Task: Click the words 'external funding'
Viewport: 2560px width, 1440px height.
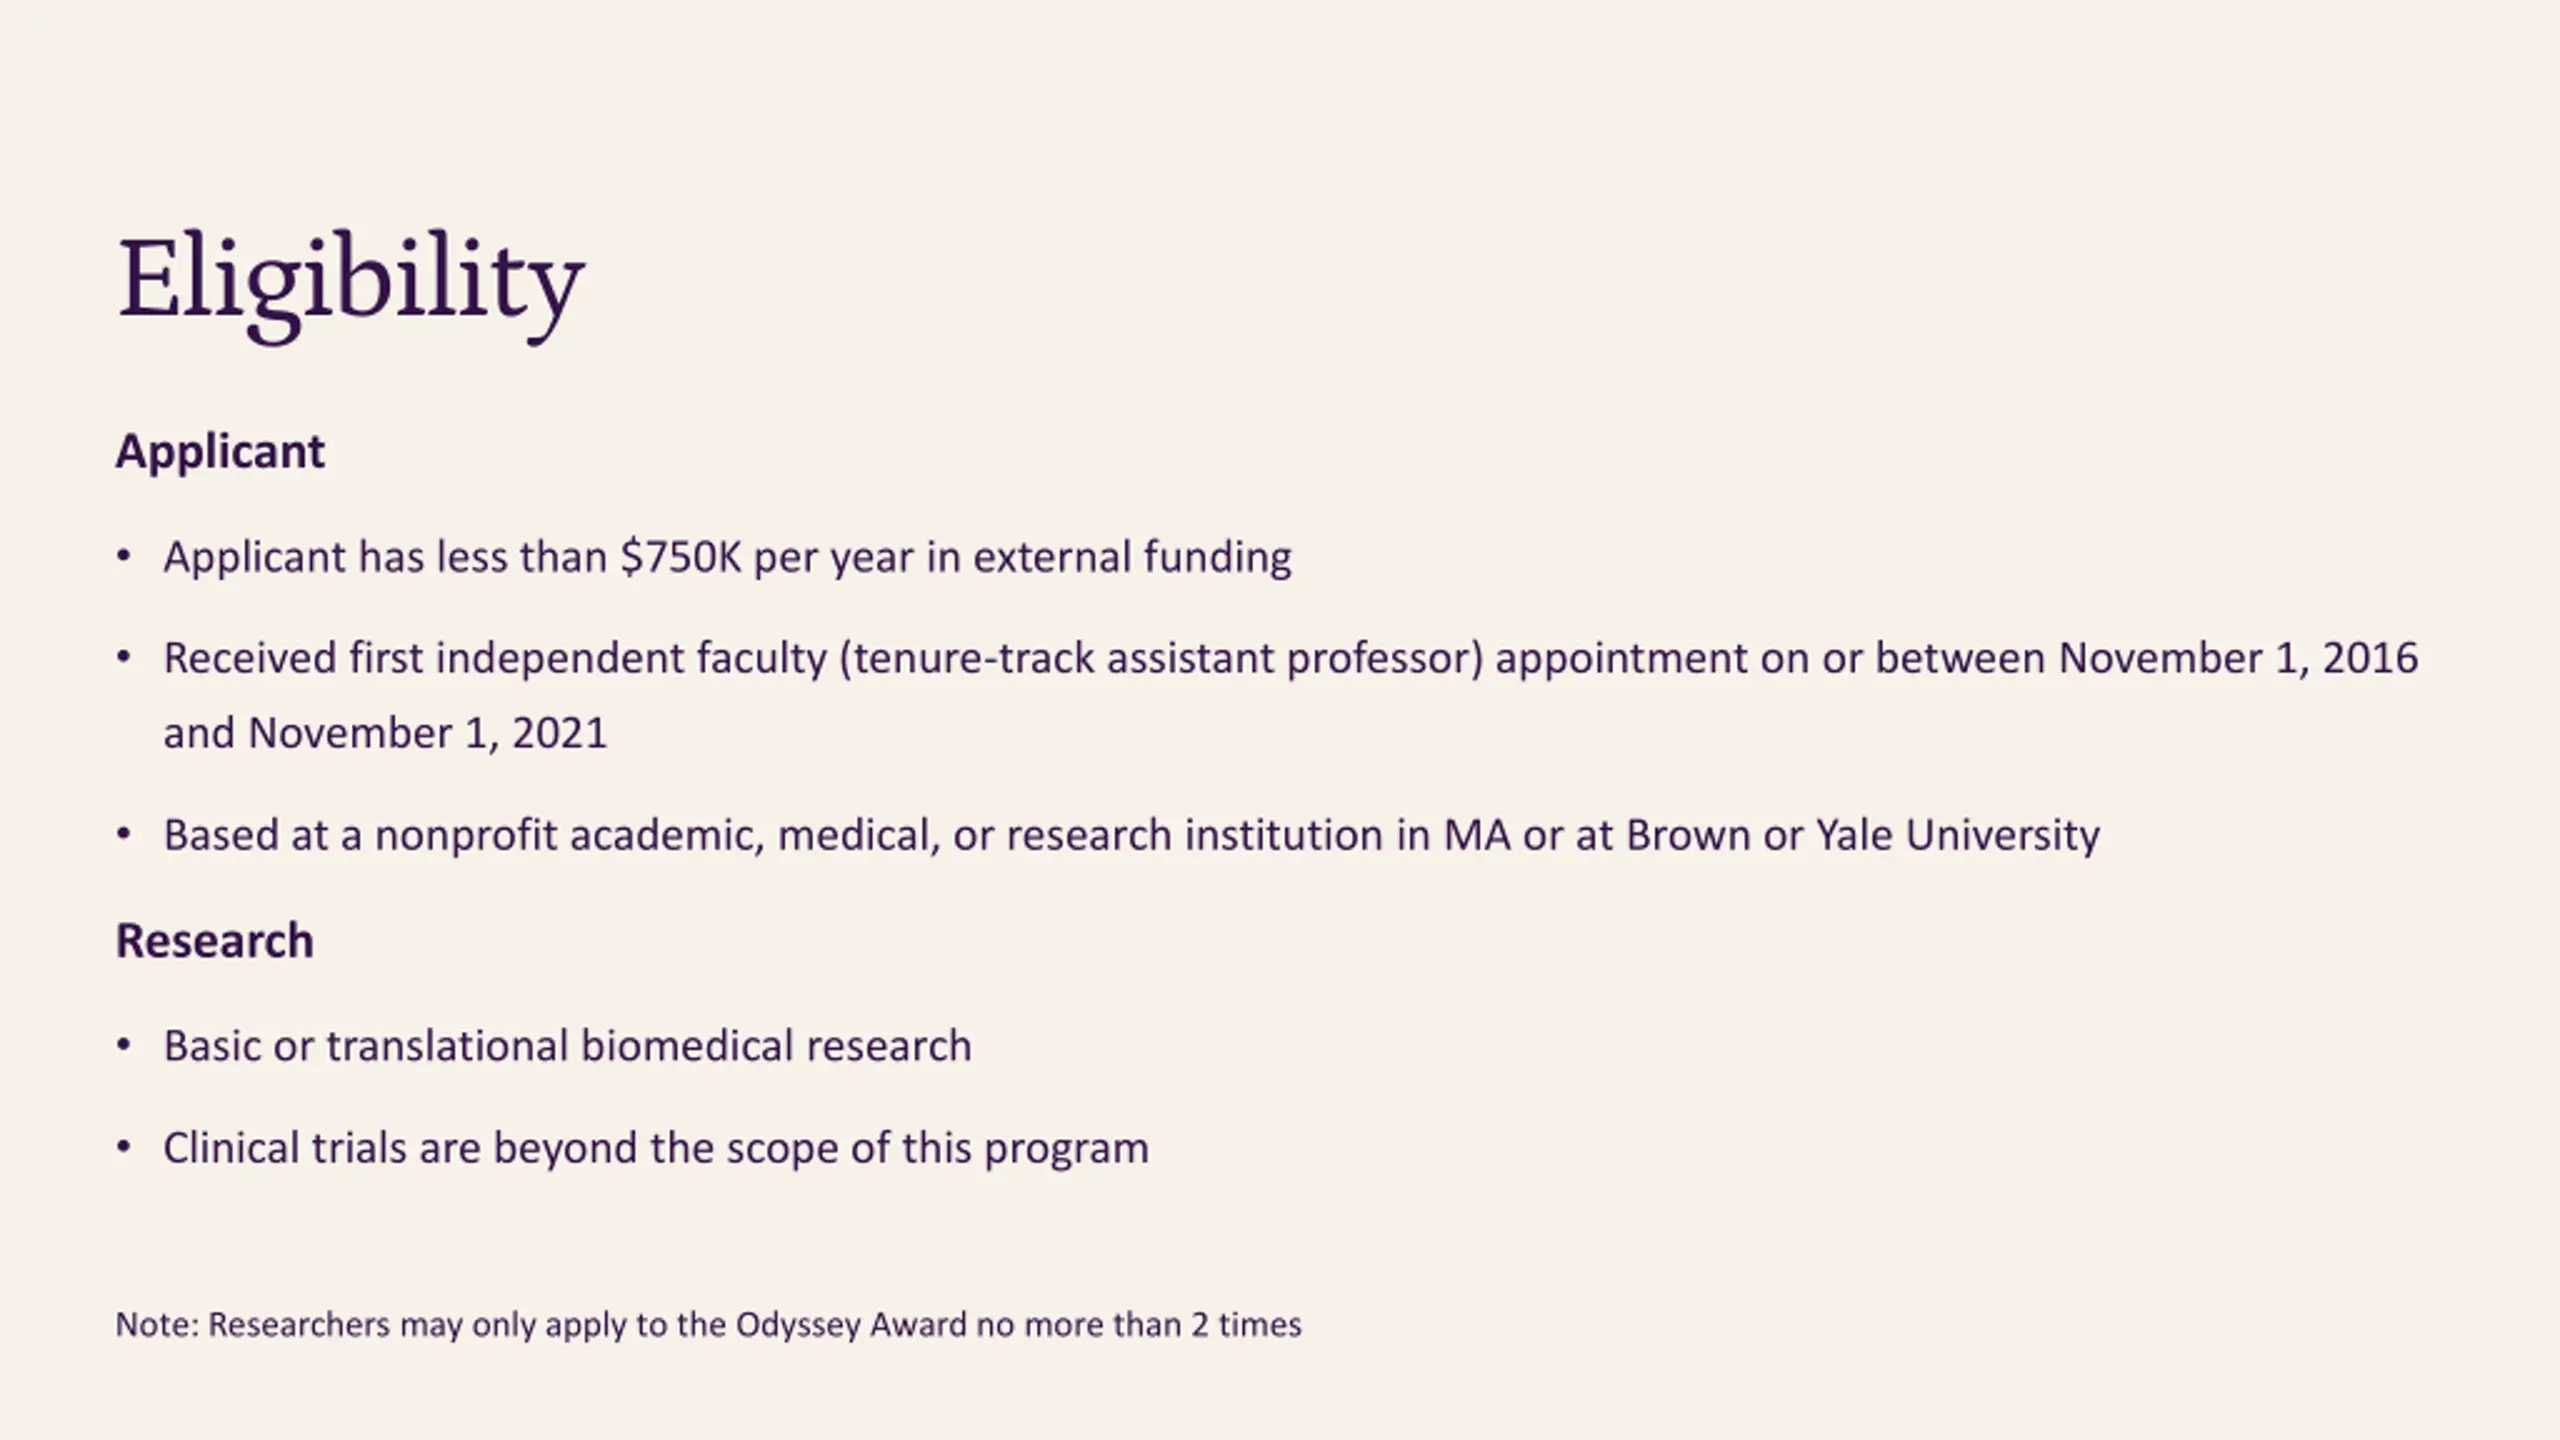Action: tap(1132, 557)
